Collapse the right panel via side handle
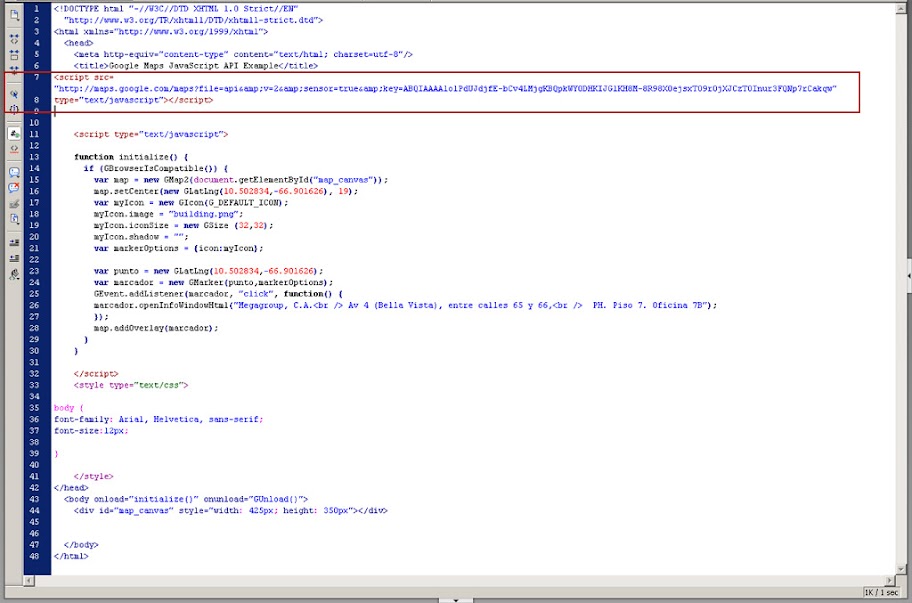 click(x=909, y=276)
